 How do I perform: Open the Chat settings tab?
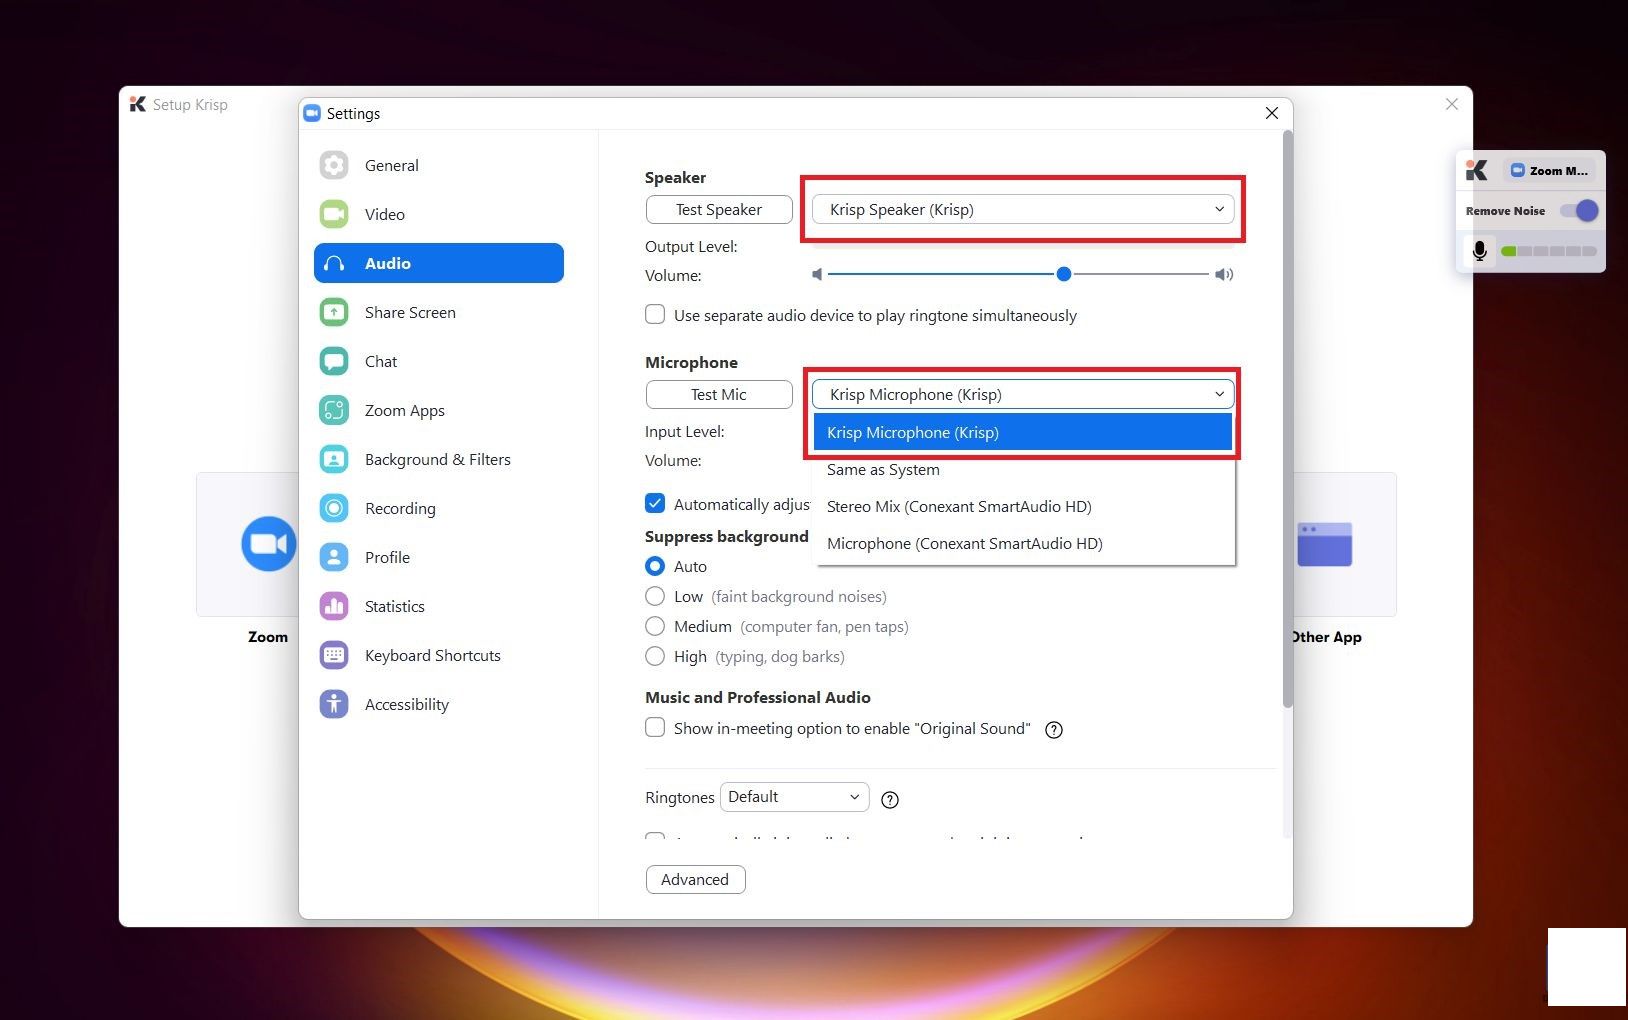click(439, 361)
